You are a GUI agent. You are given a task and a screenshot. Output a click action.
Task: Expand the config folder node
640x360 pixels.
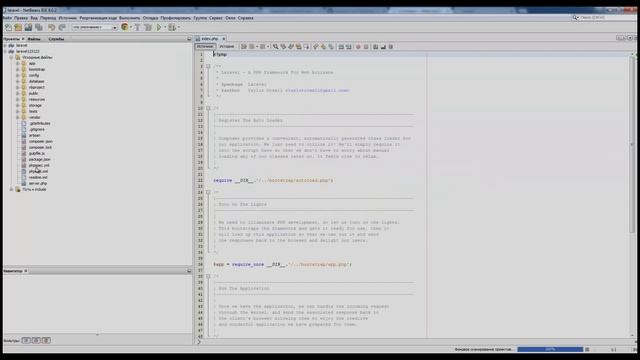pos(18,75)
